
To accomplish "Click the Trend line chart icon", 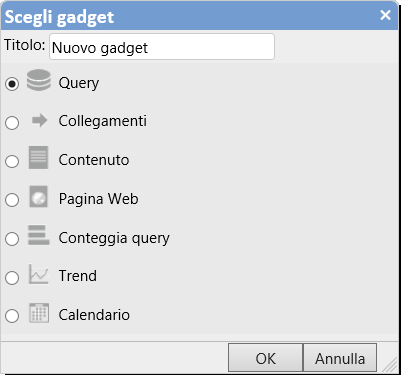I will (x=39, y=274).
